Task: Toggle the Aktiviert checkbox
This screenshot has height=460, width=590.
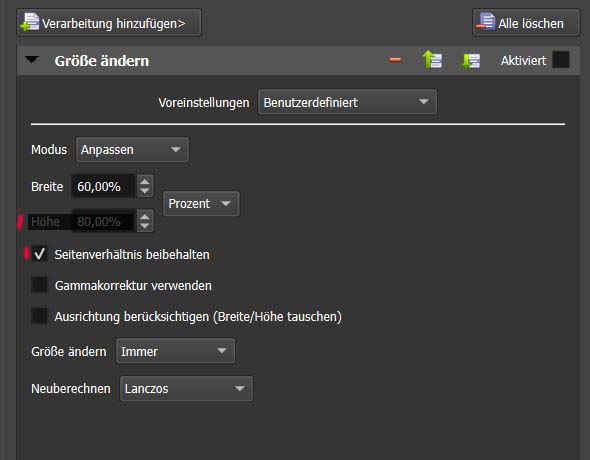Action: click(561, 60)
